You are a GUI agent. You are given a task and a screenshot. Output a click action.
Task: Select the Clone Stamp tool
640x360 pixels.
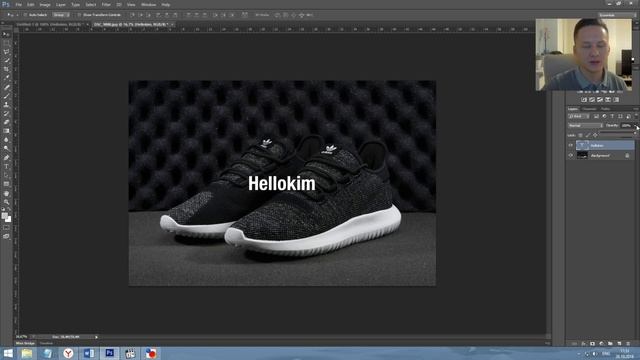6,104
